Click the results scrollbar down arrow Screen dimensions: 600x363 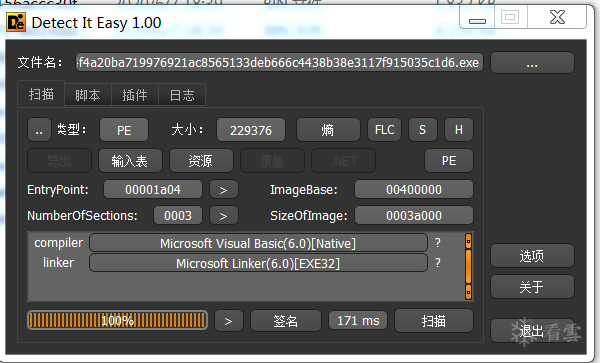468,292
